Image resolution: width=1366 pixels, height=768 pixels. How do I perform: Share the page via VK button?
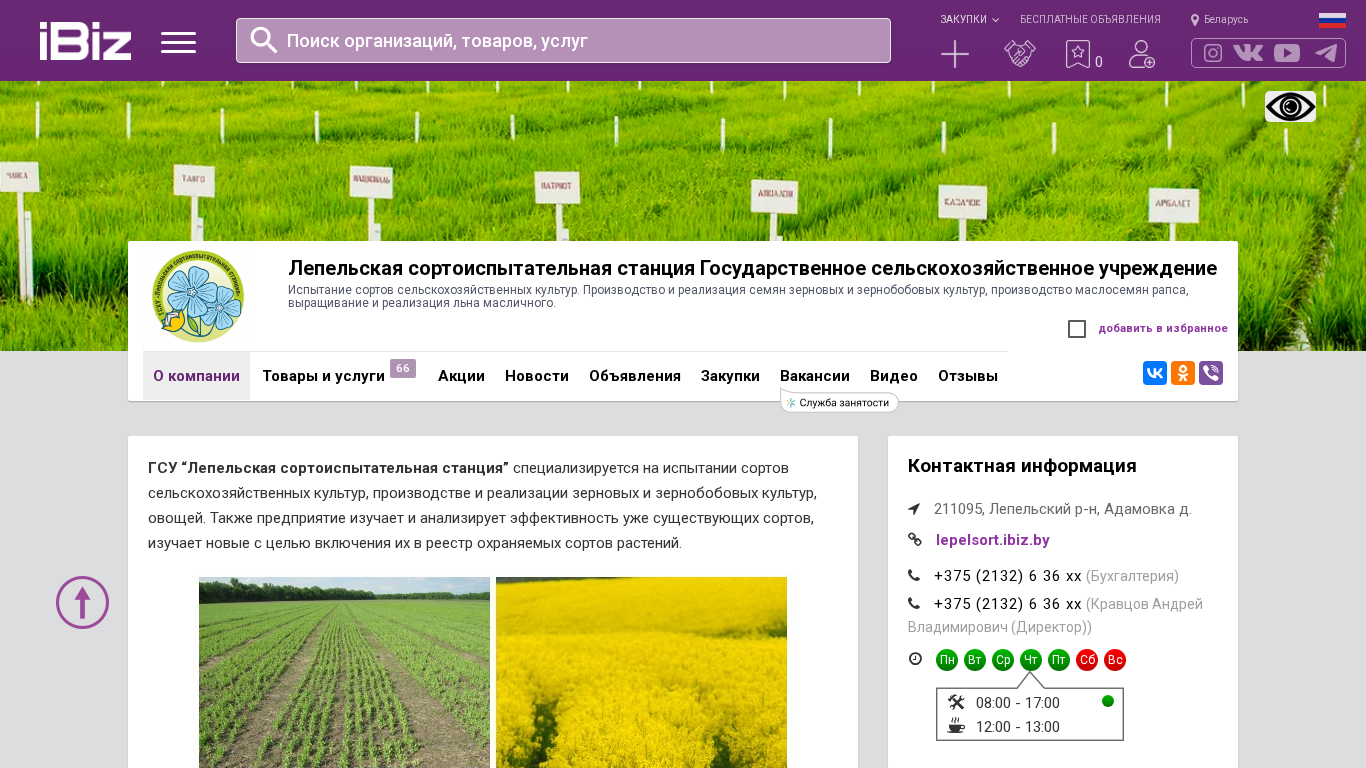[x=1155, y=373]
